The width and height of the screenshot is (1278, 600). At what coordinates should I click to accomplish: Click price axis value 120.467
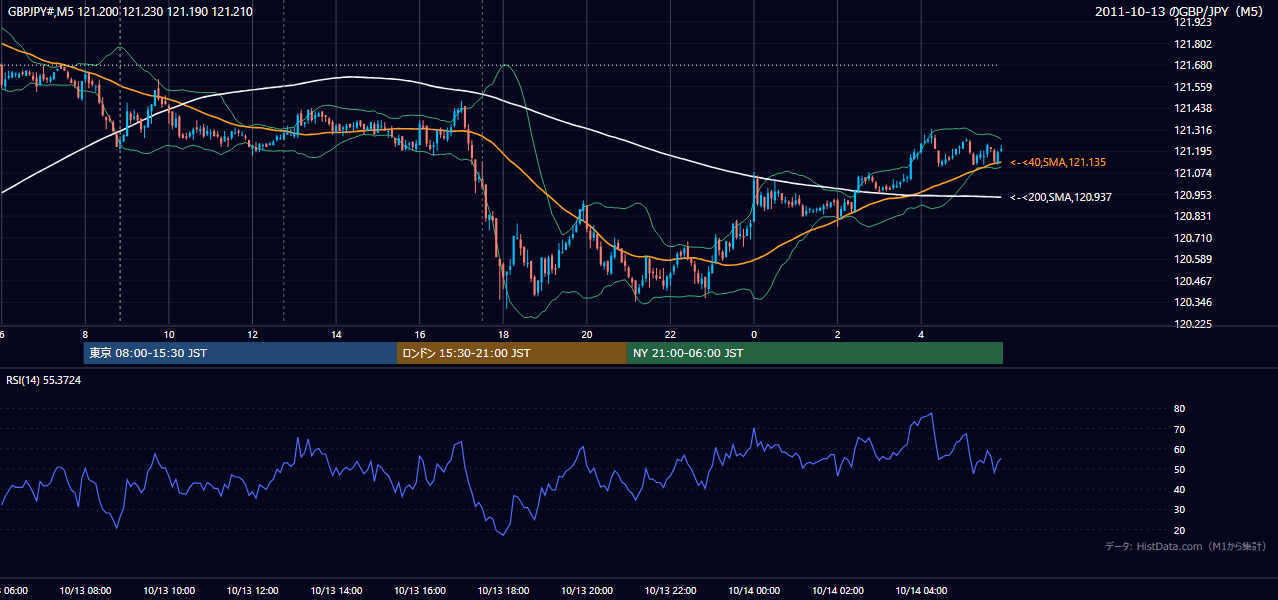click(x=1193, y=281)
